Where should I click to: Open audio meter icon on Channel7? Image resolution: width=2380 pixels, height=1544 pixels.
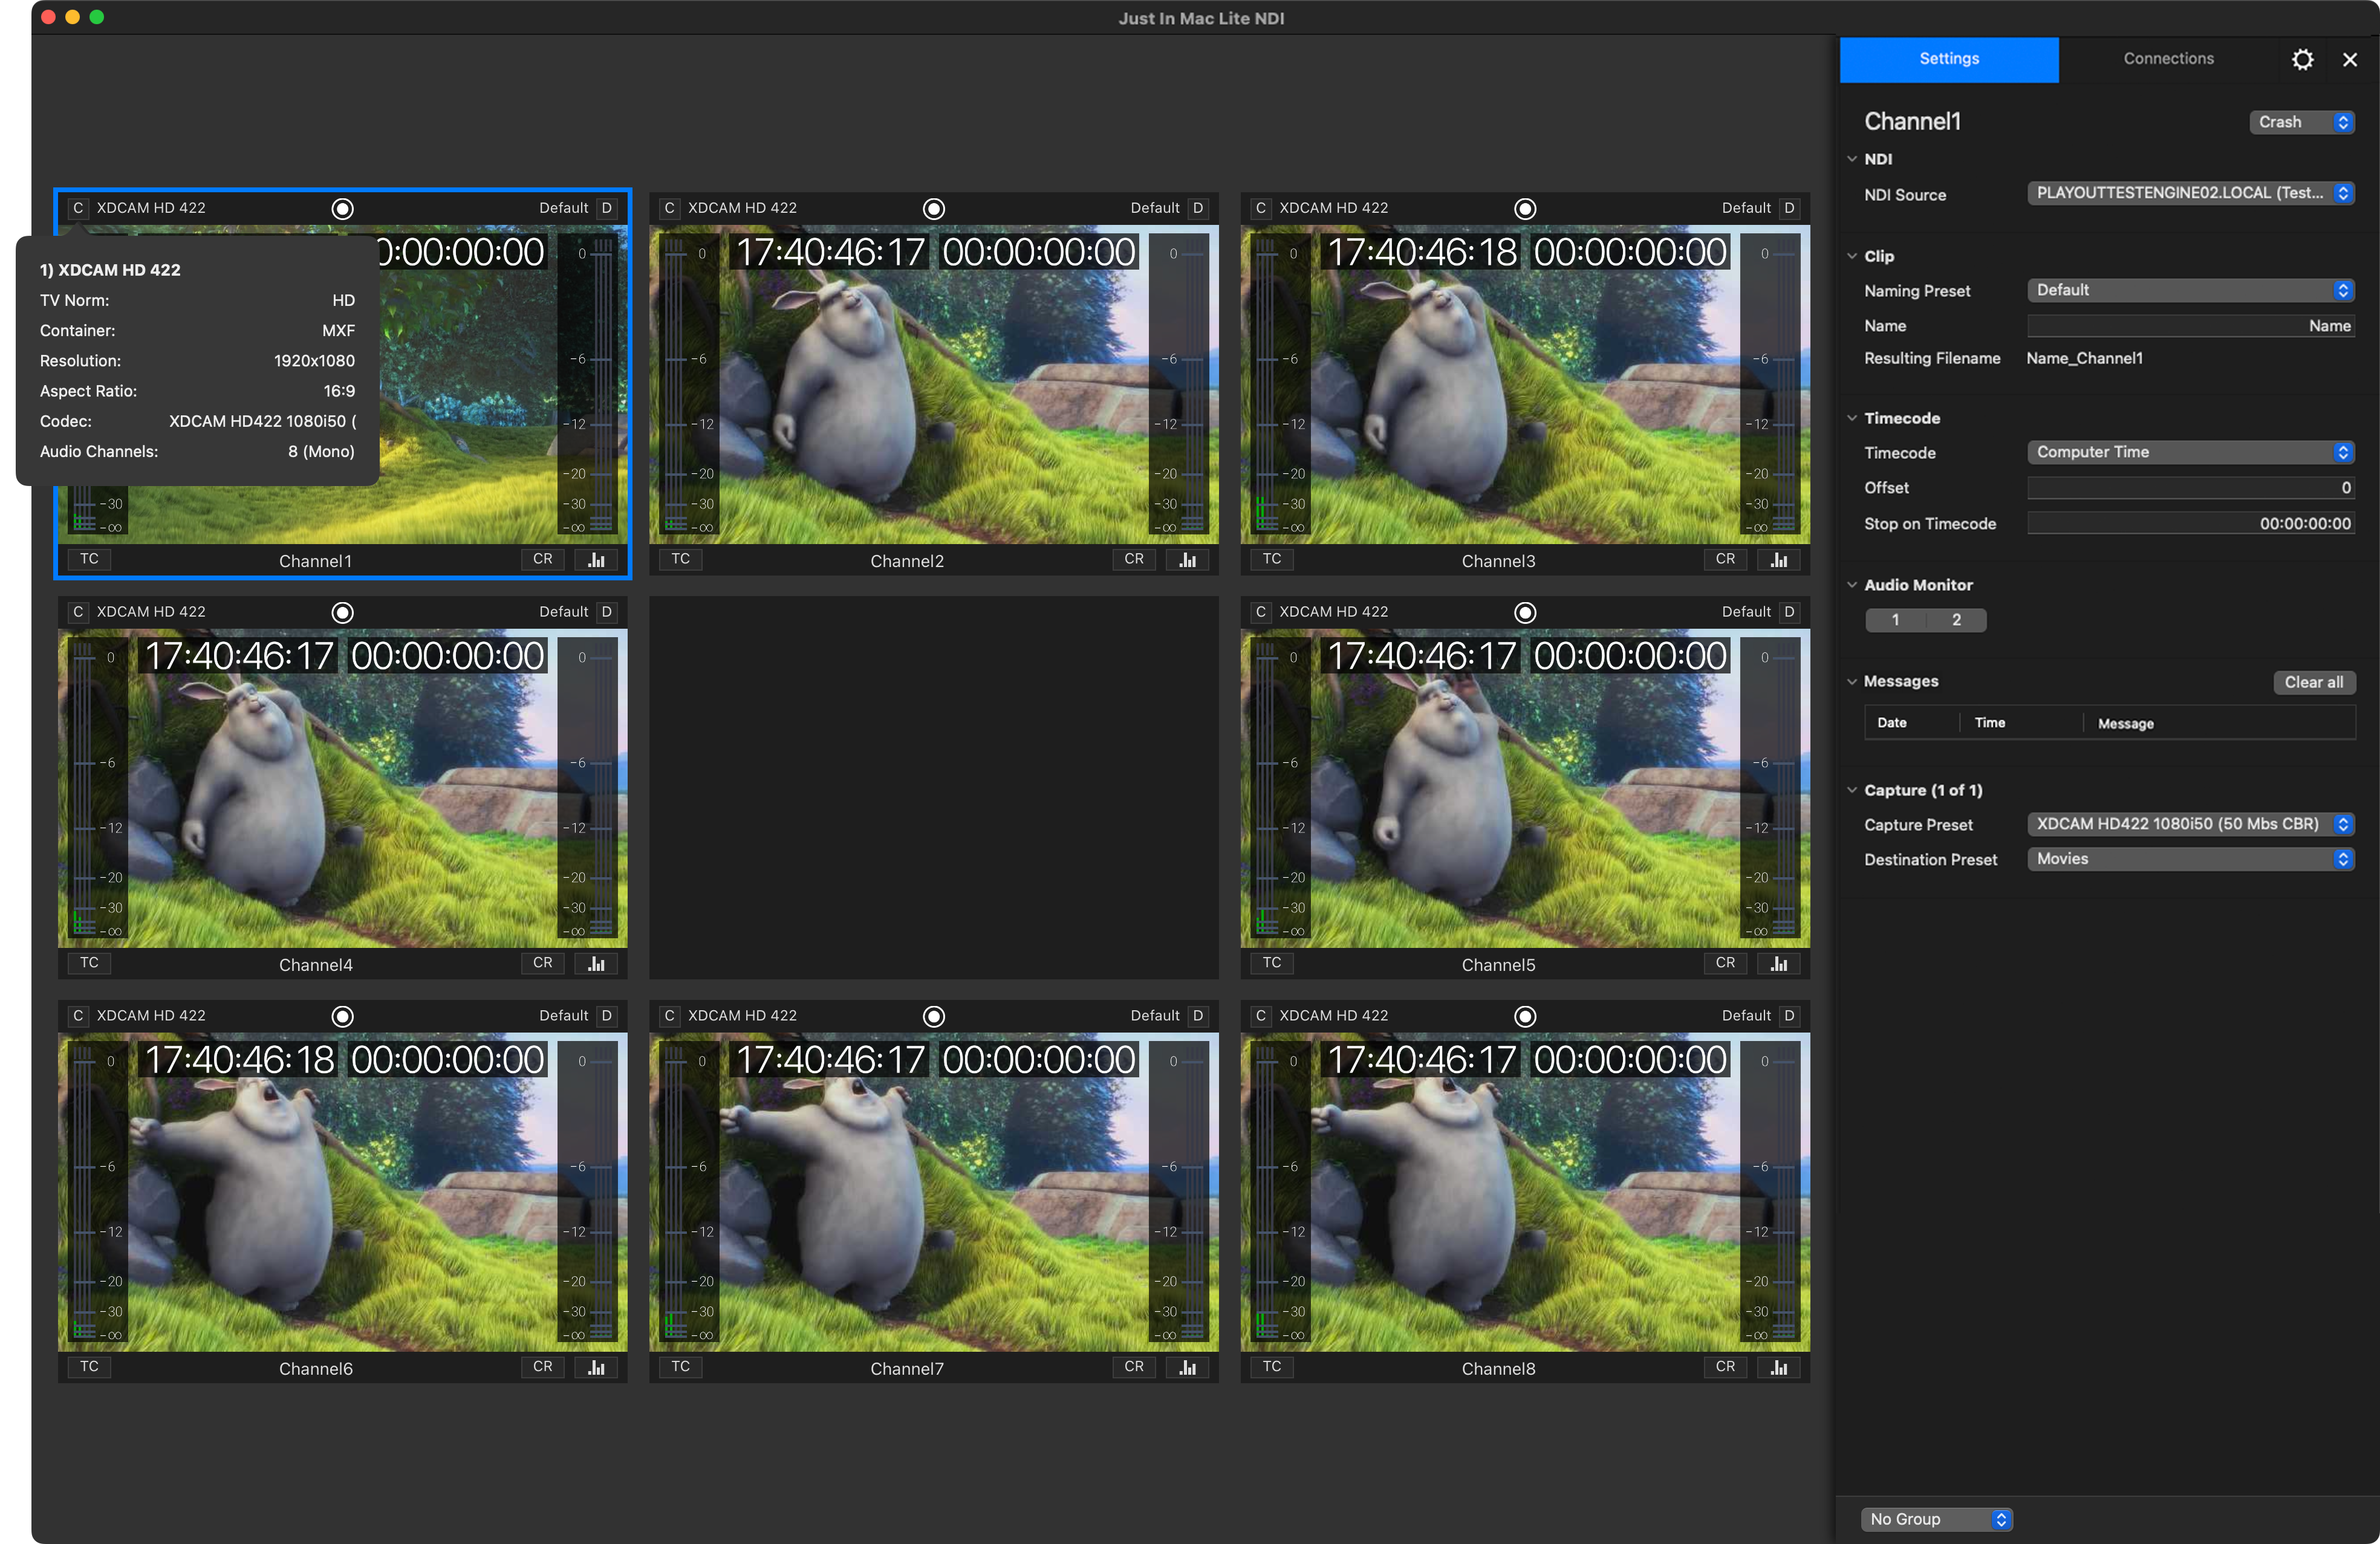[x=1187, y=1368]
